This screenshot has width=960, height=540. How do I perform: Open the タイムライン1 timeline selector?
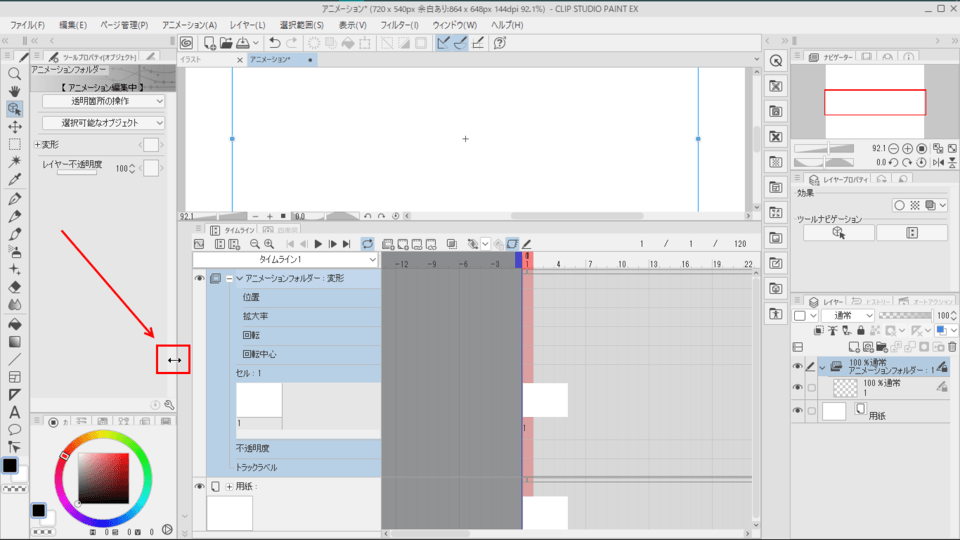pos(286,260)
